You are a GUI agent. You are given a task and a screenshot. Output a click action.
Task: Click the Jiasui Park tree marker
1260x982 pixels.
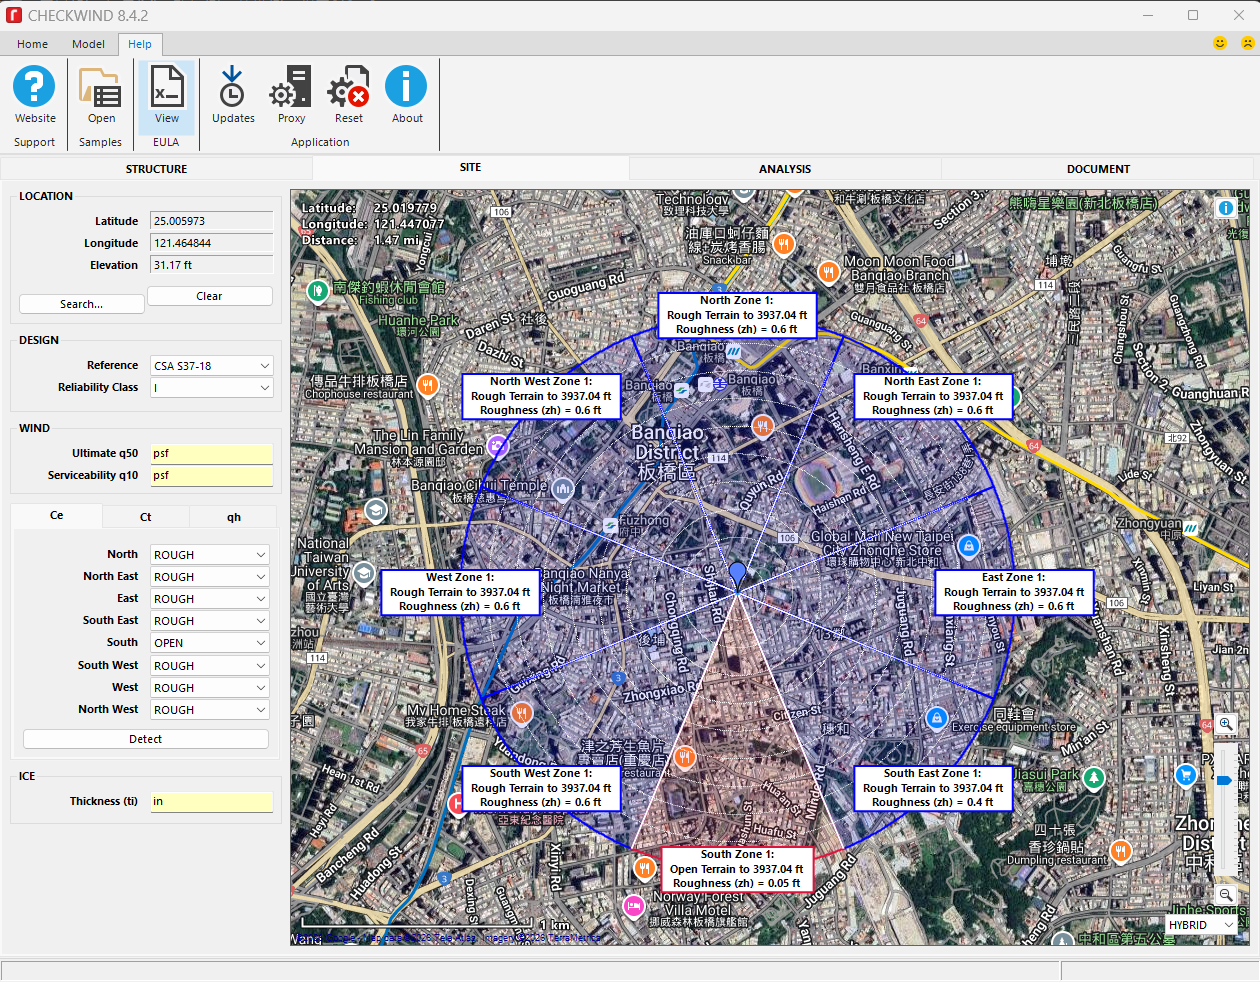click(1094, 777)
